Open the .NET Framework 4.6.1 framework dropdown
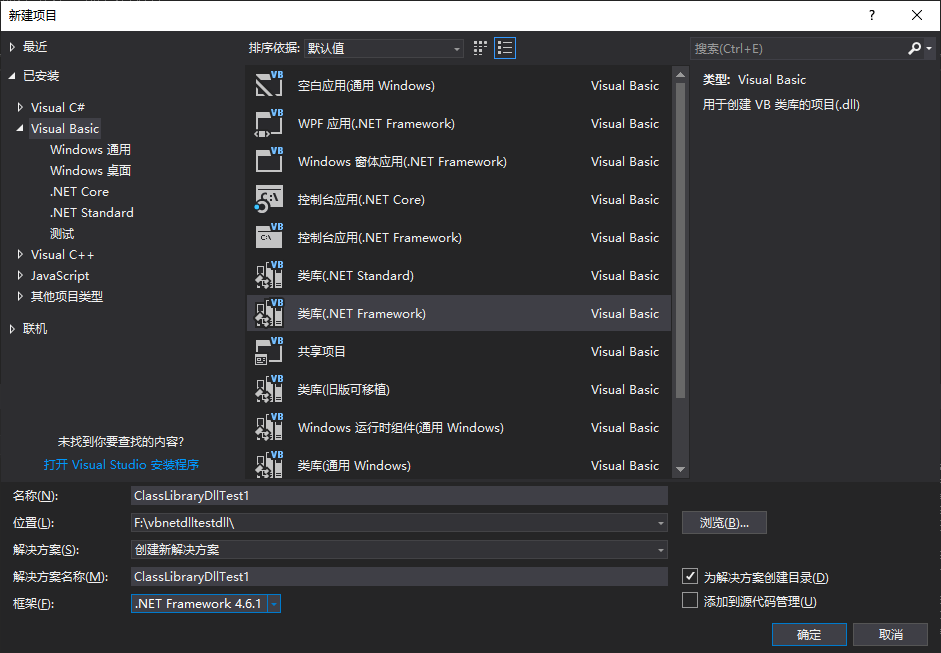This screenshot has width=941, height=653. pyautogui.click(x=273, y=603)
